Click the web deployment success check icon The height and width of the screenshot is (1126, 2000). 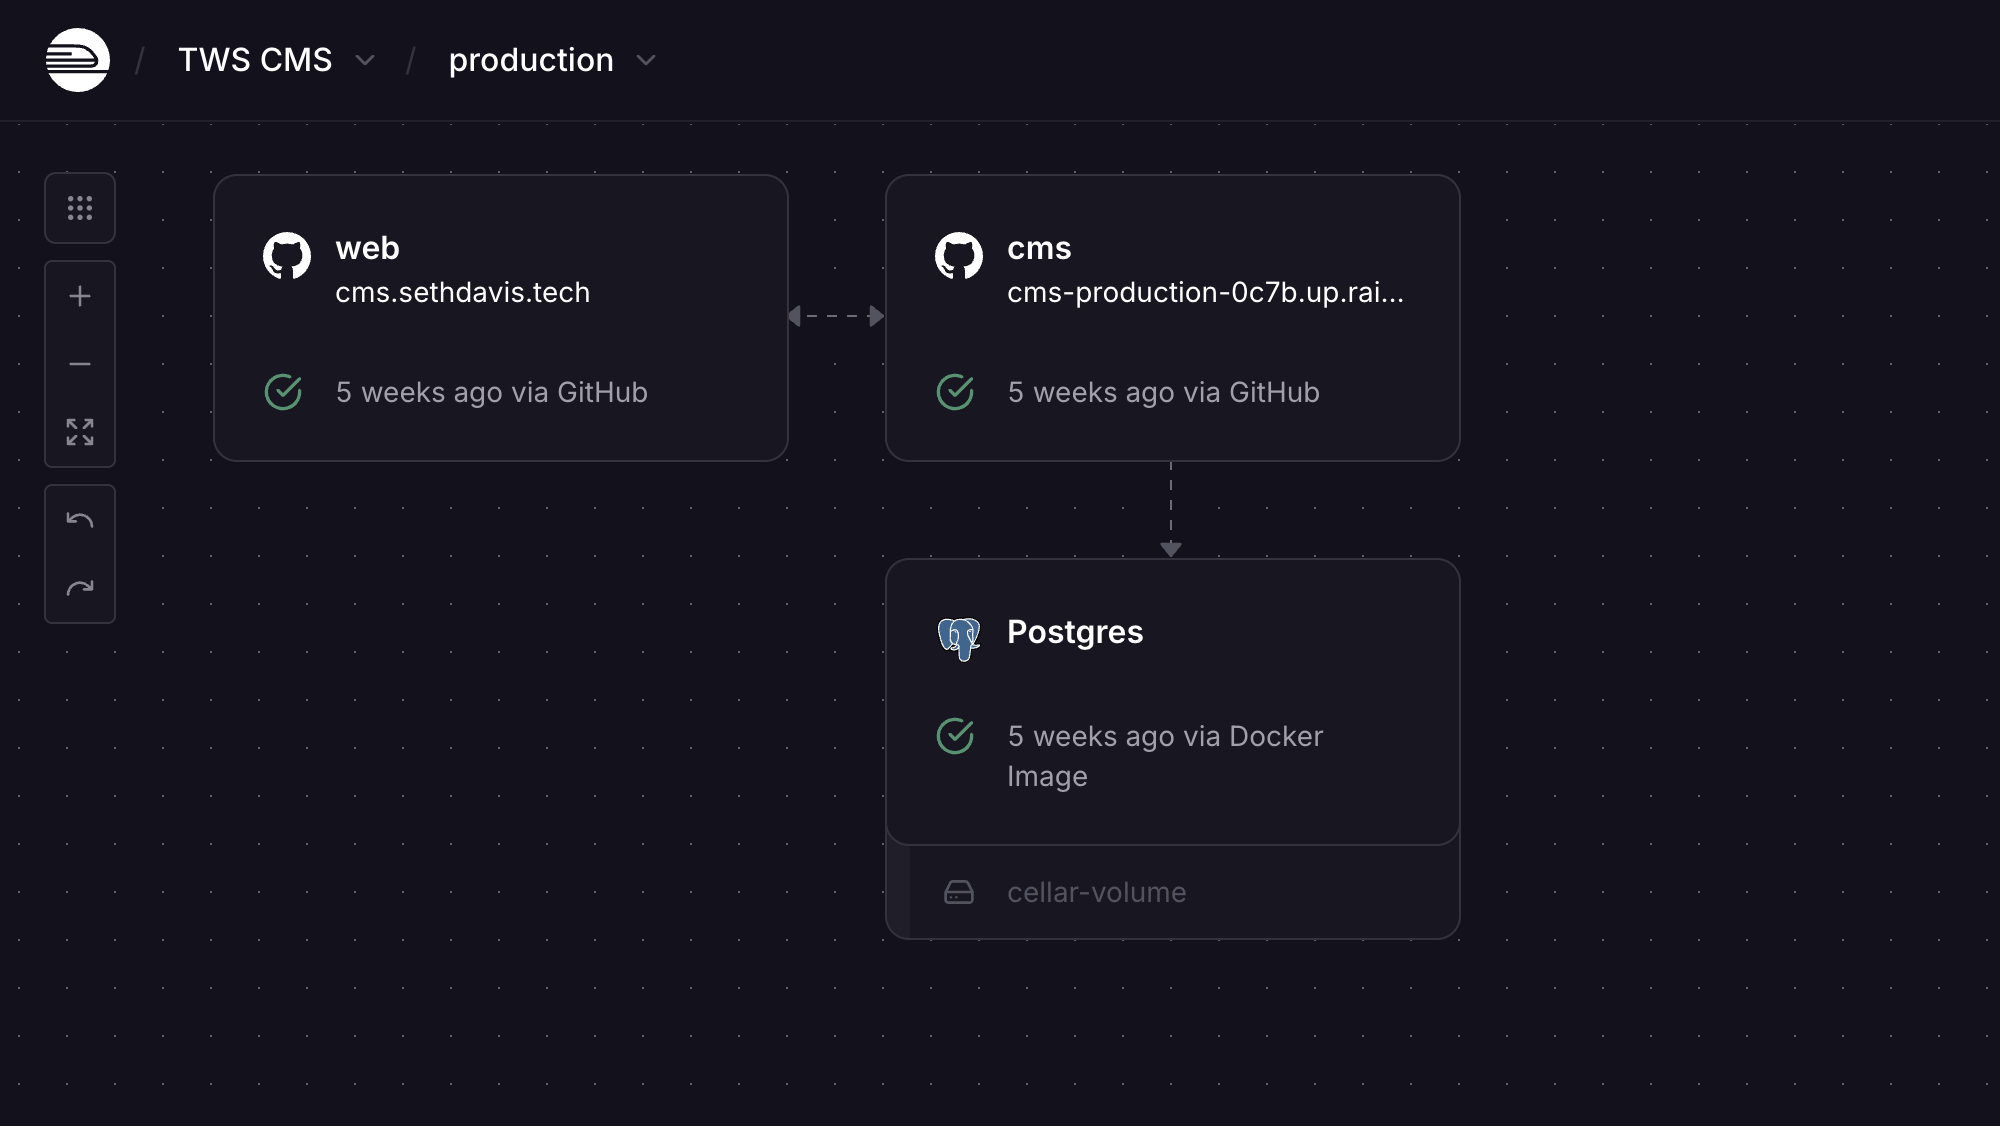pyautogui.click(x=284, y=392)
